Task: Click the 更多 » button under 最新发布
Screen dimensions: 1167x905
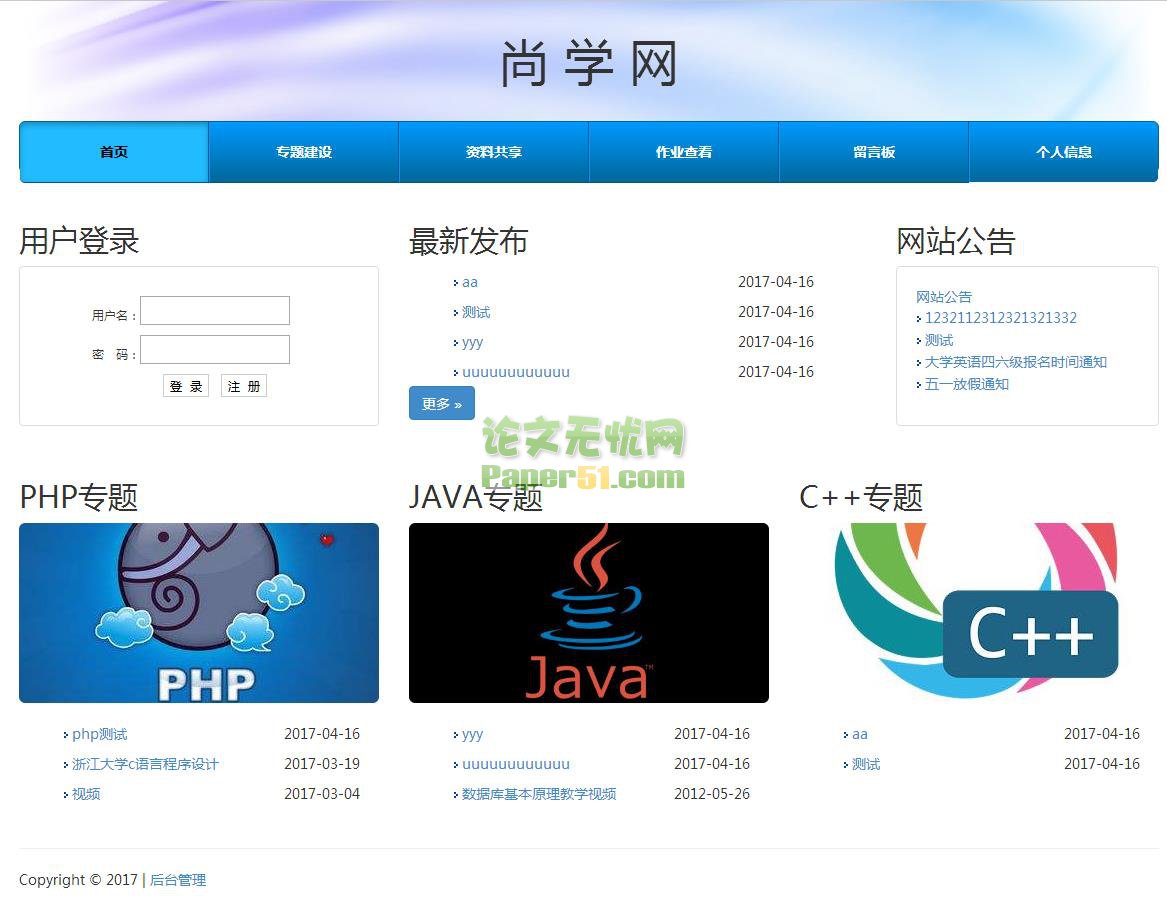Action: point(441,403)
